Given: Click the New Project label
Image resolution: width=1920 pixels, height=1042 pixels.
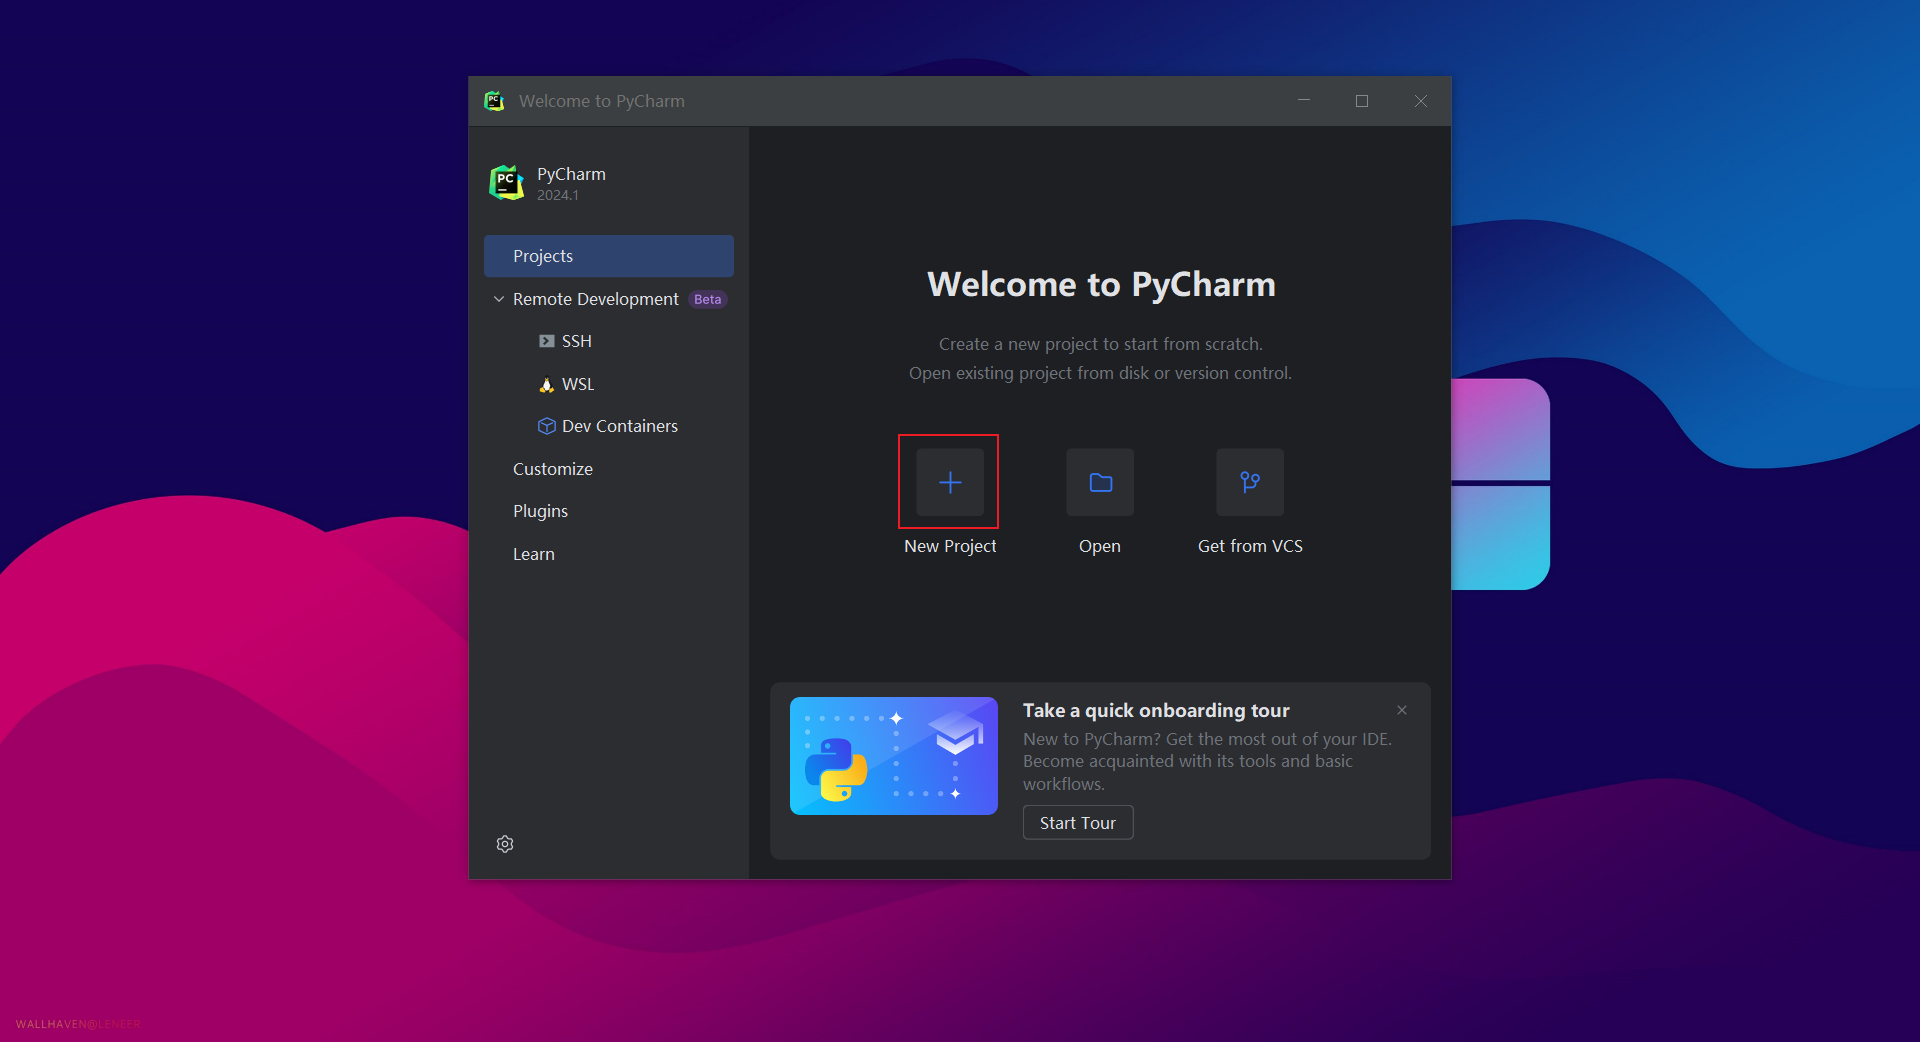Looking at the screenshot, I should [950, 546].
